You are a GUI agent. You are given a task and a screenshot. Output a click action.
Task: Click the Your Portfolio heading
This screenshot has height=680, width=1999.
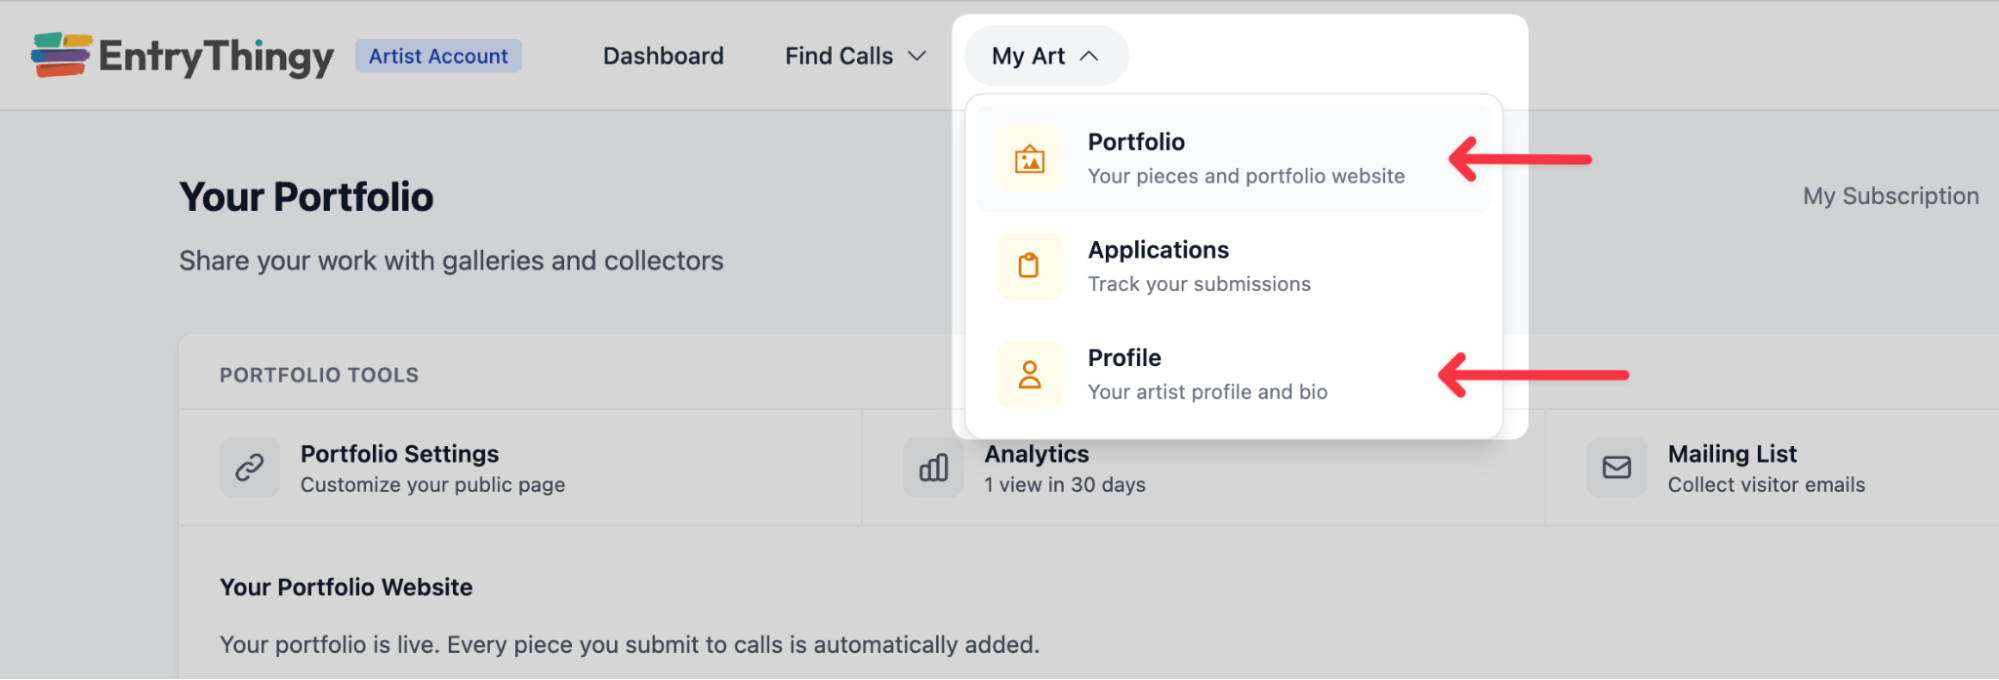pos(306,197)
